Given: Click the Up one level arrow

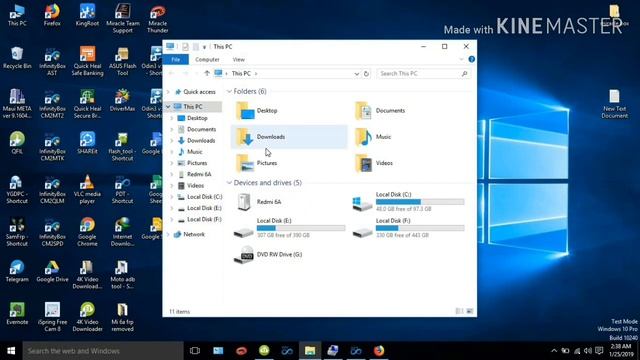Looking at the screenshot, I should 207,73.
